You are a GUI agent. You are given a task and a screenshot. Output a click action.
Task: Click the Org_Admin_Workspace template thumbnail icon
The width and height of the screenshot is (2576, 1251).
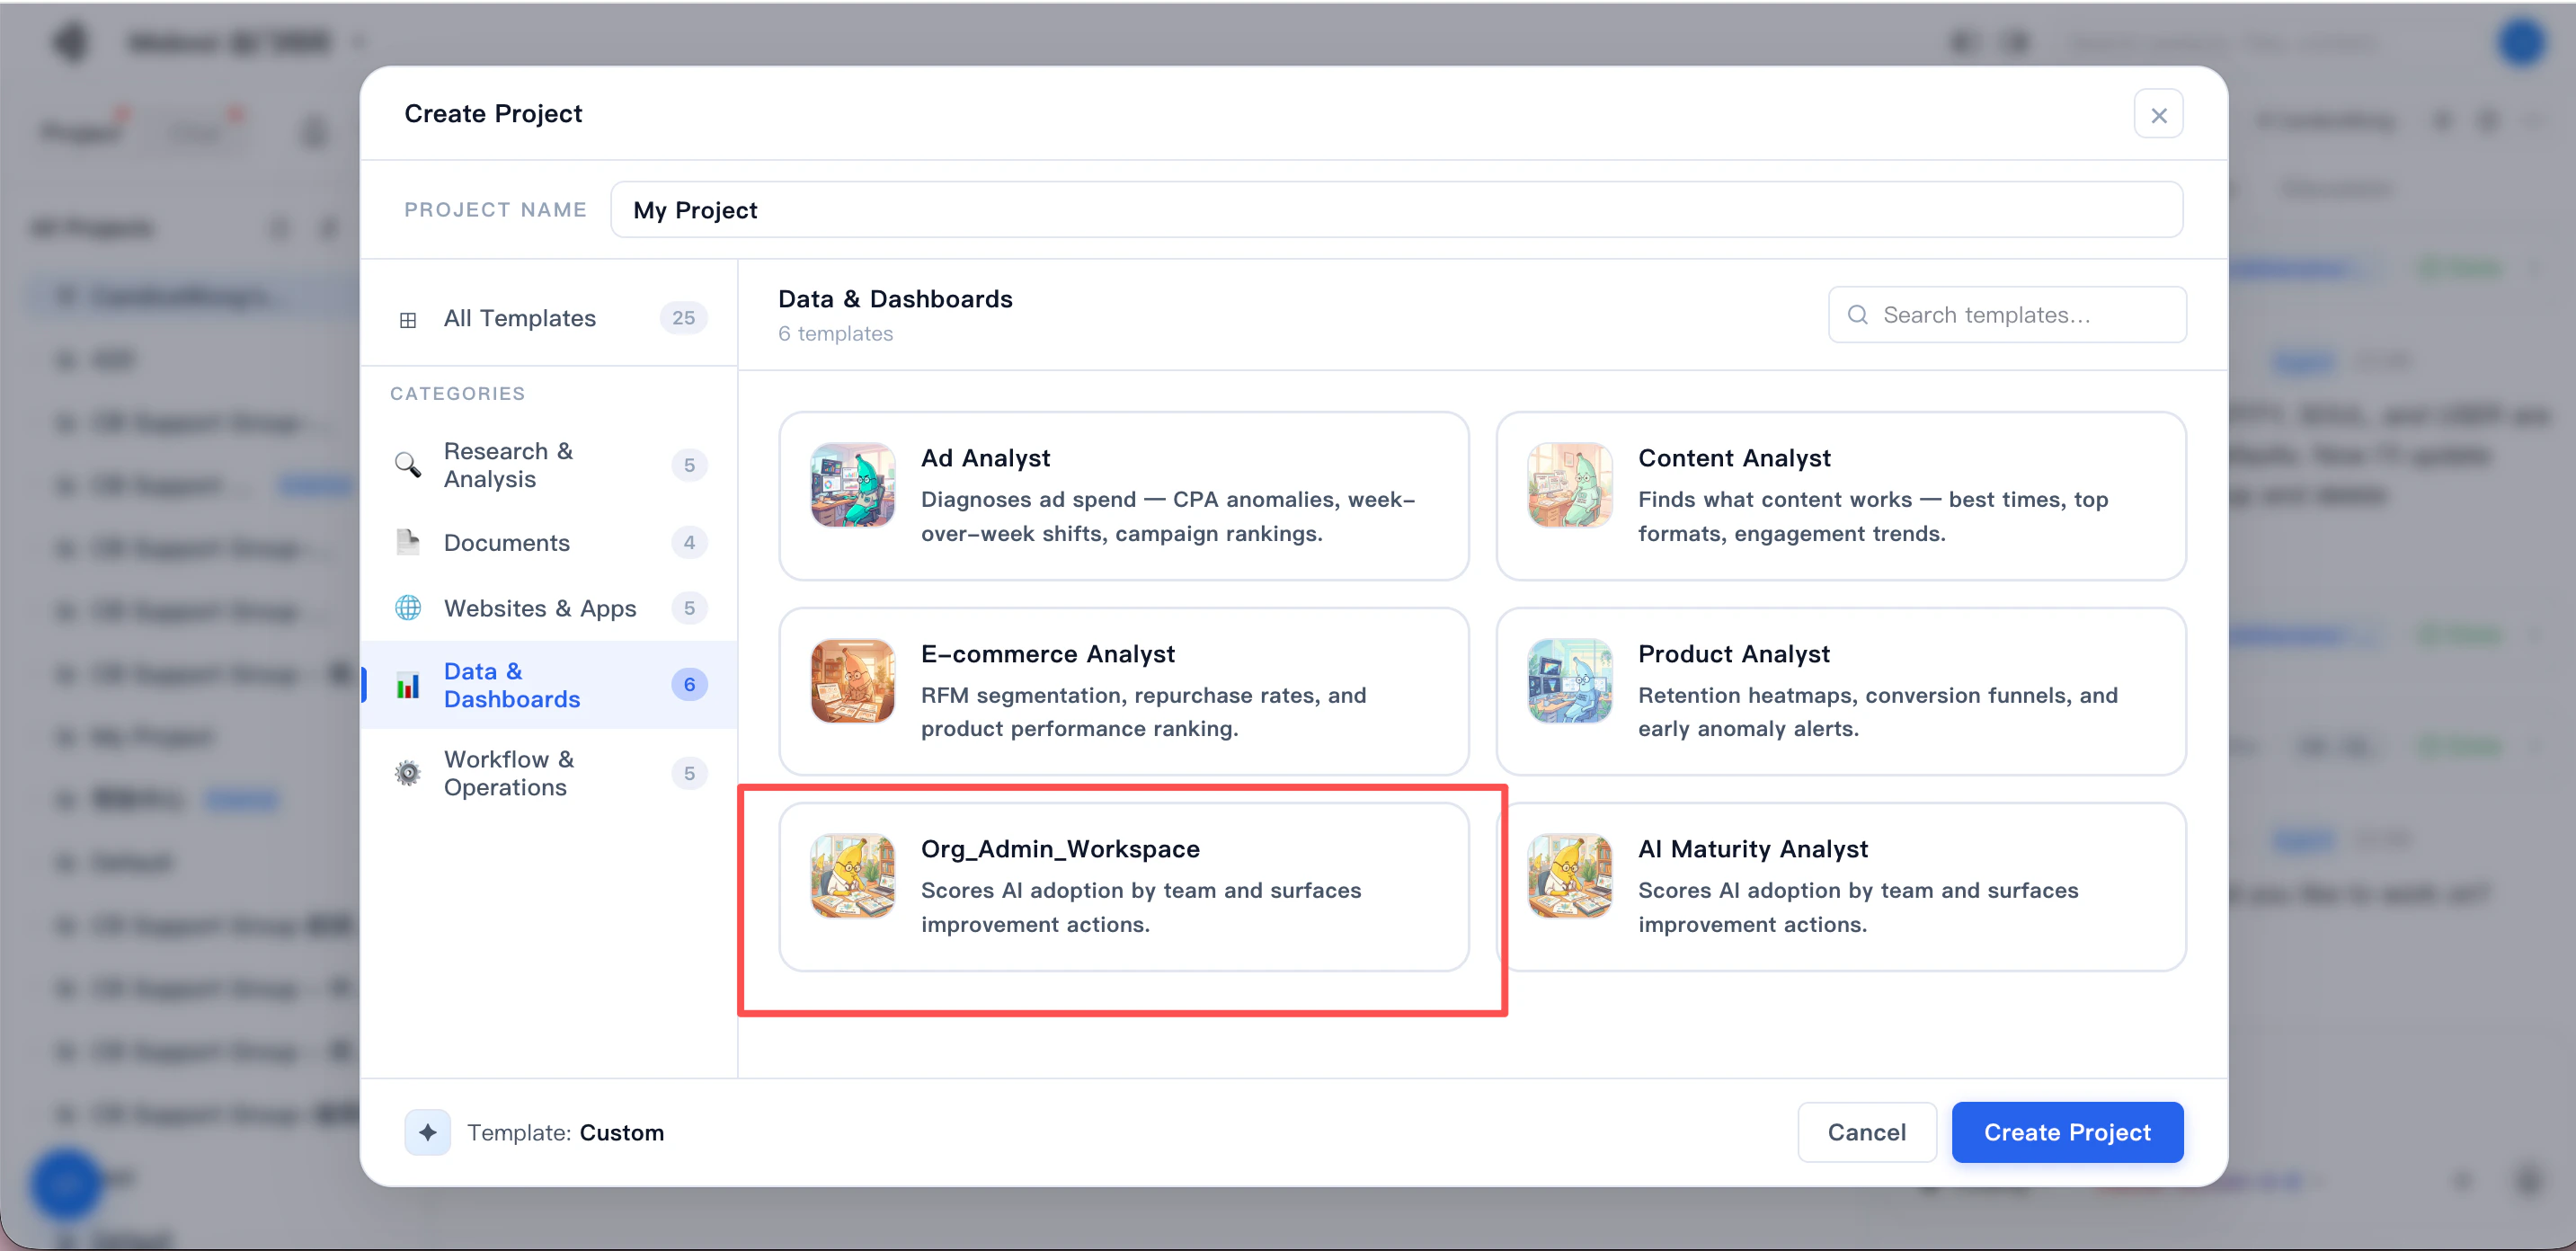[x=852, y=876]
